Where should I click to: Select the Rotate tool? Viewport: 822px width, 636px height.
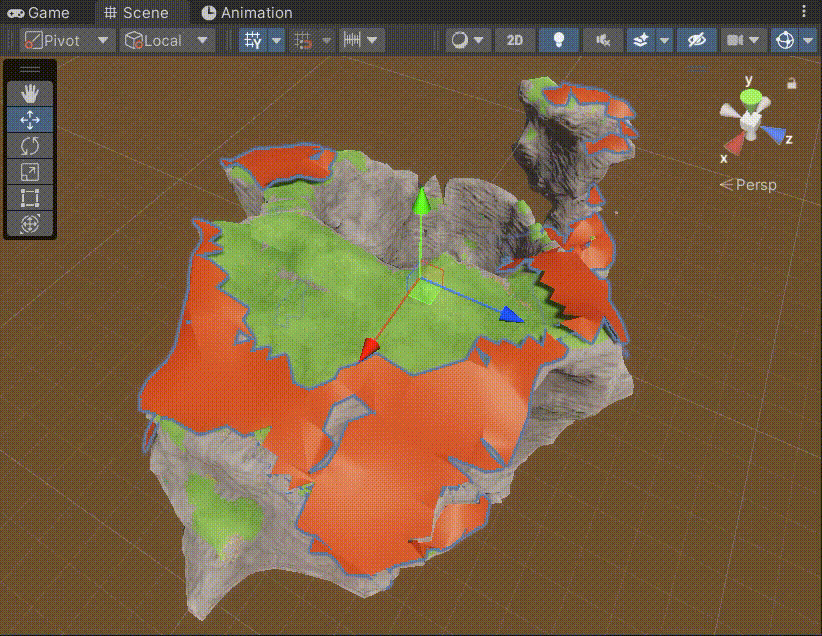click(x=30, y=146)
